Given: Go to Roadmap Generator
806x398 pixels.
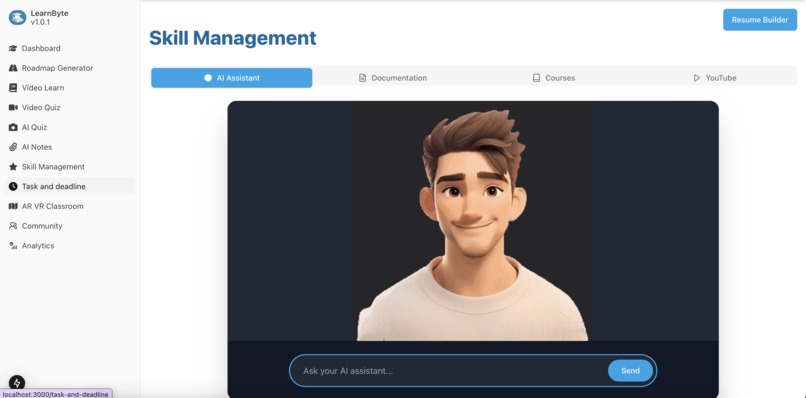Looking at the screenshot, I should (70, 68).
